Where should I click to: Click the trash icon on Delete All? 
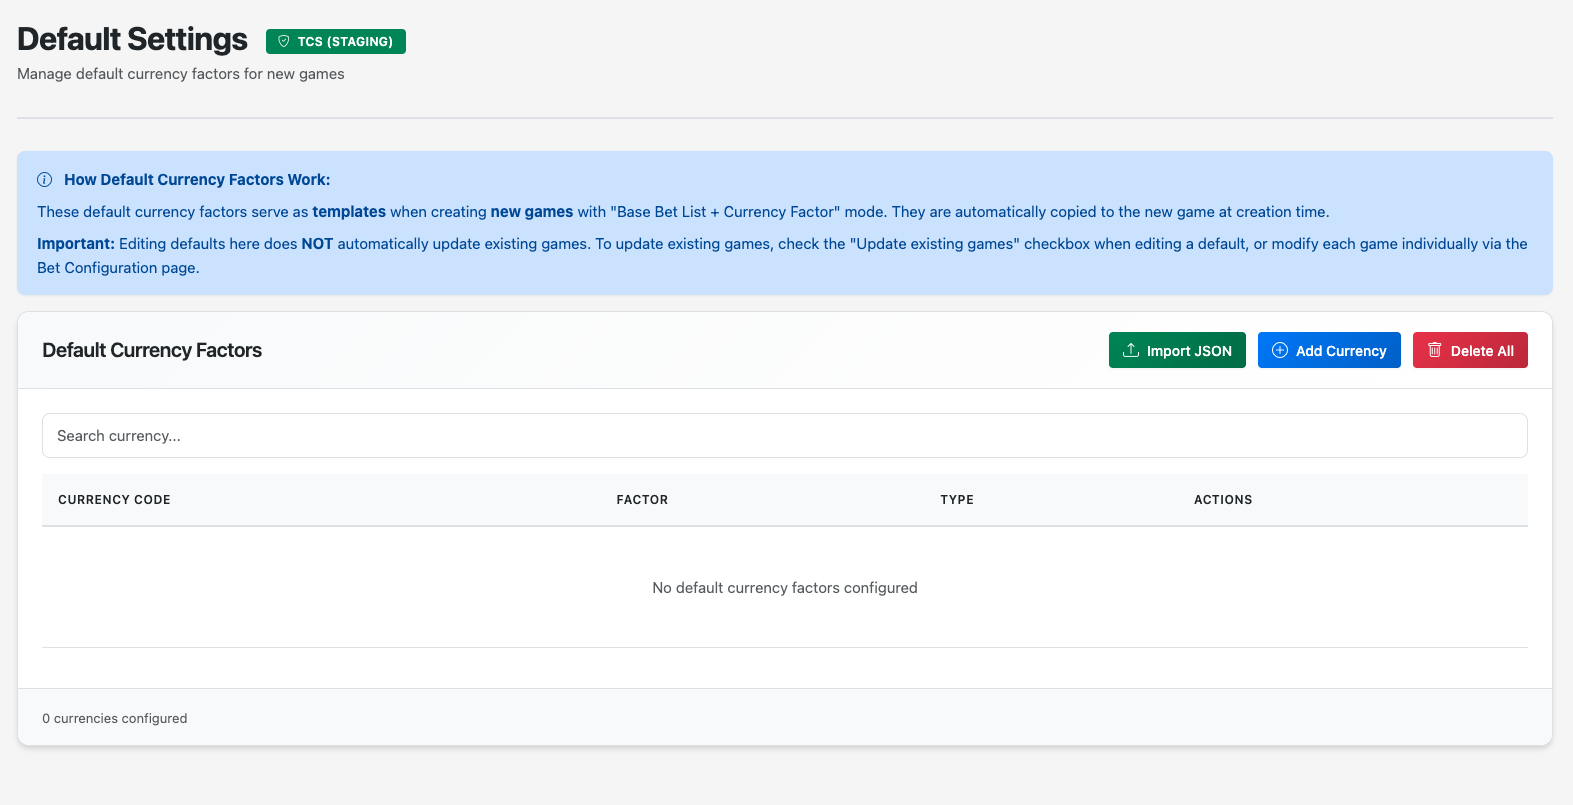point(1435,350)
